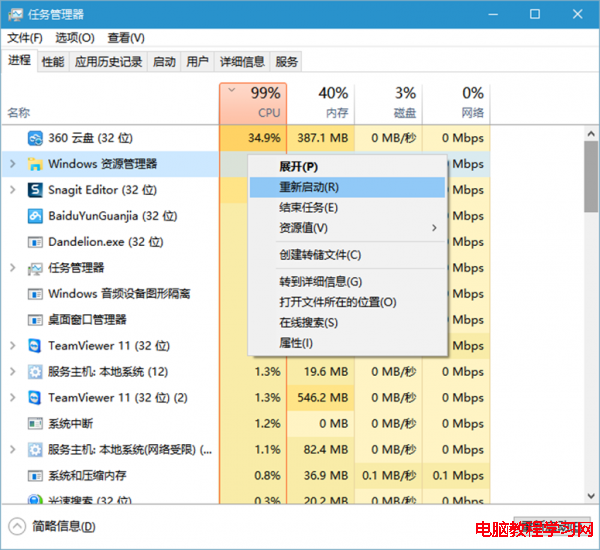Switch to the 服务 tab
The width and height of the screenshot is (600, 550).
click(287, 62)
